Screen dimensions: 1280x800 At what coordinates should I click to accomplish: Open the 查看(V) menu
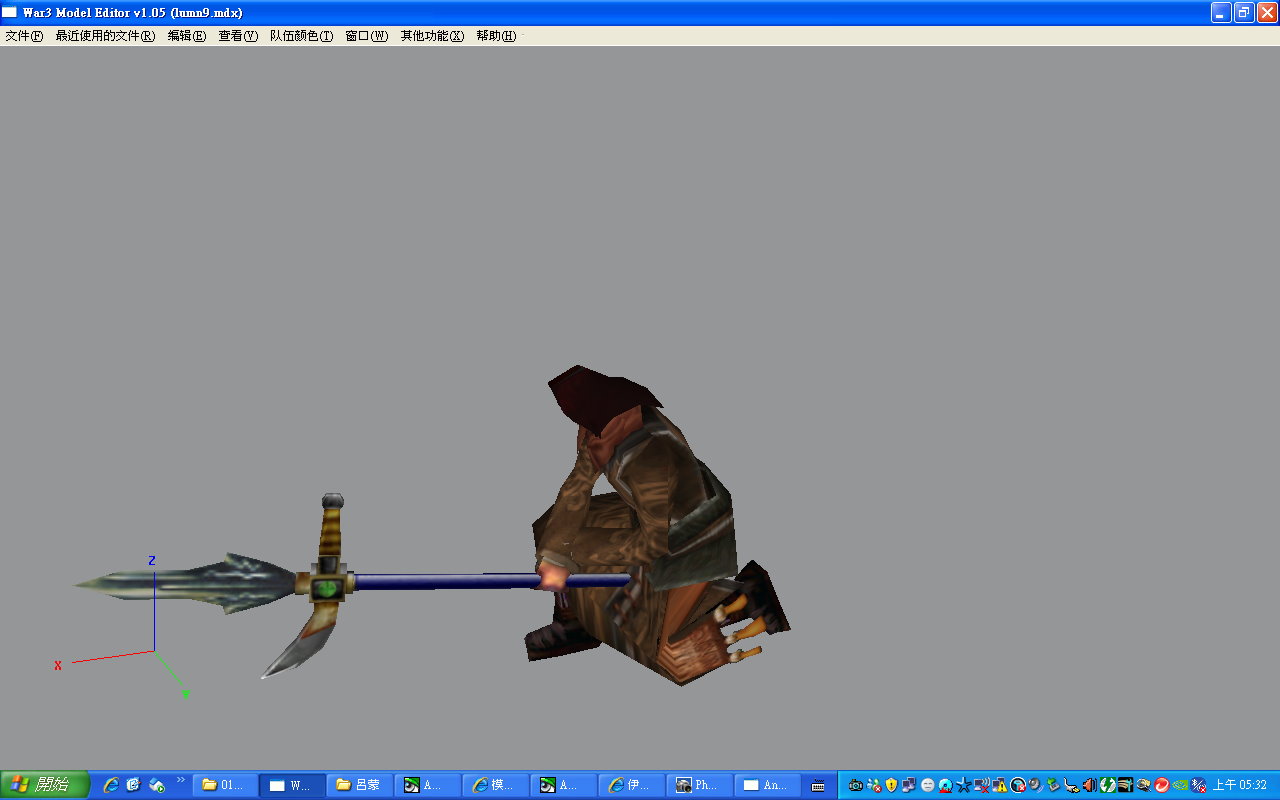(x=238, y=36)
